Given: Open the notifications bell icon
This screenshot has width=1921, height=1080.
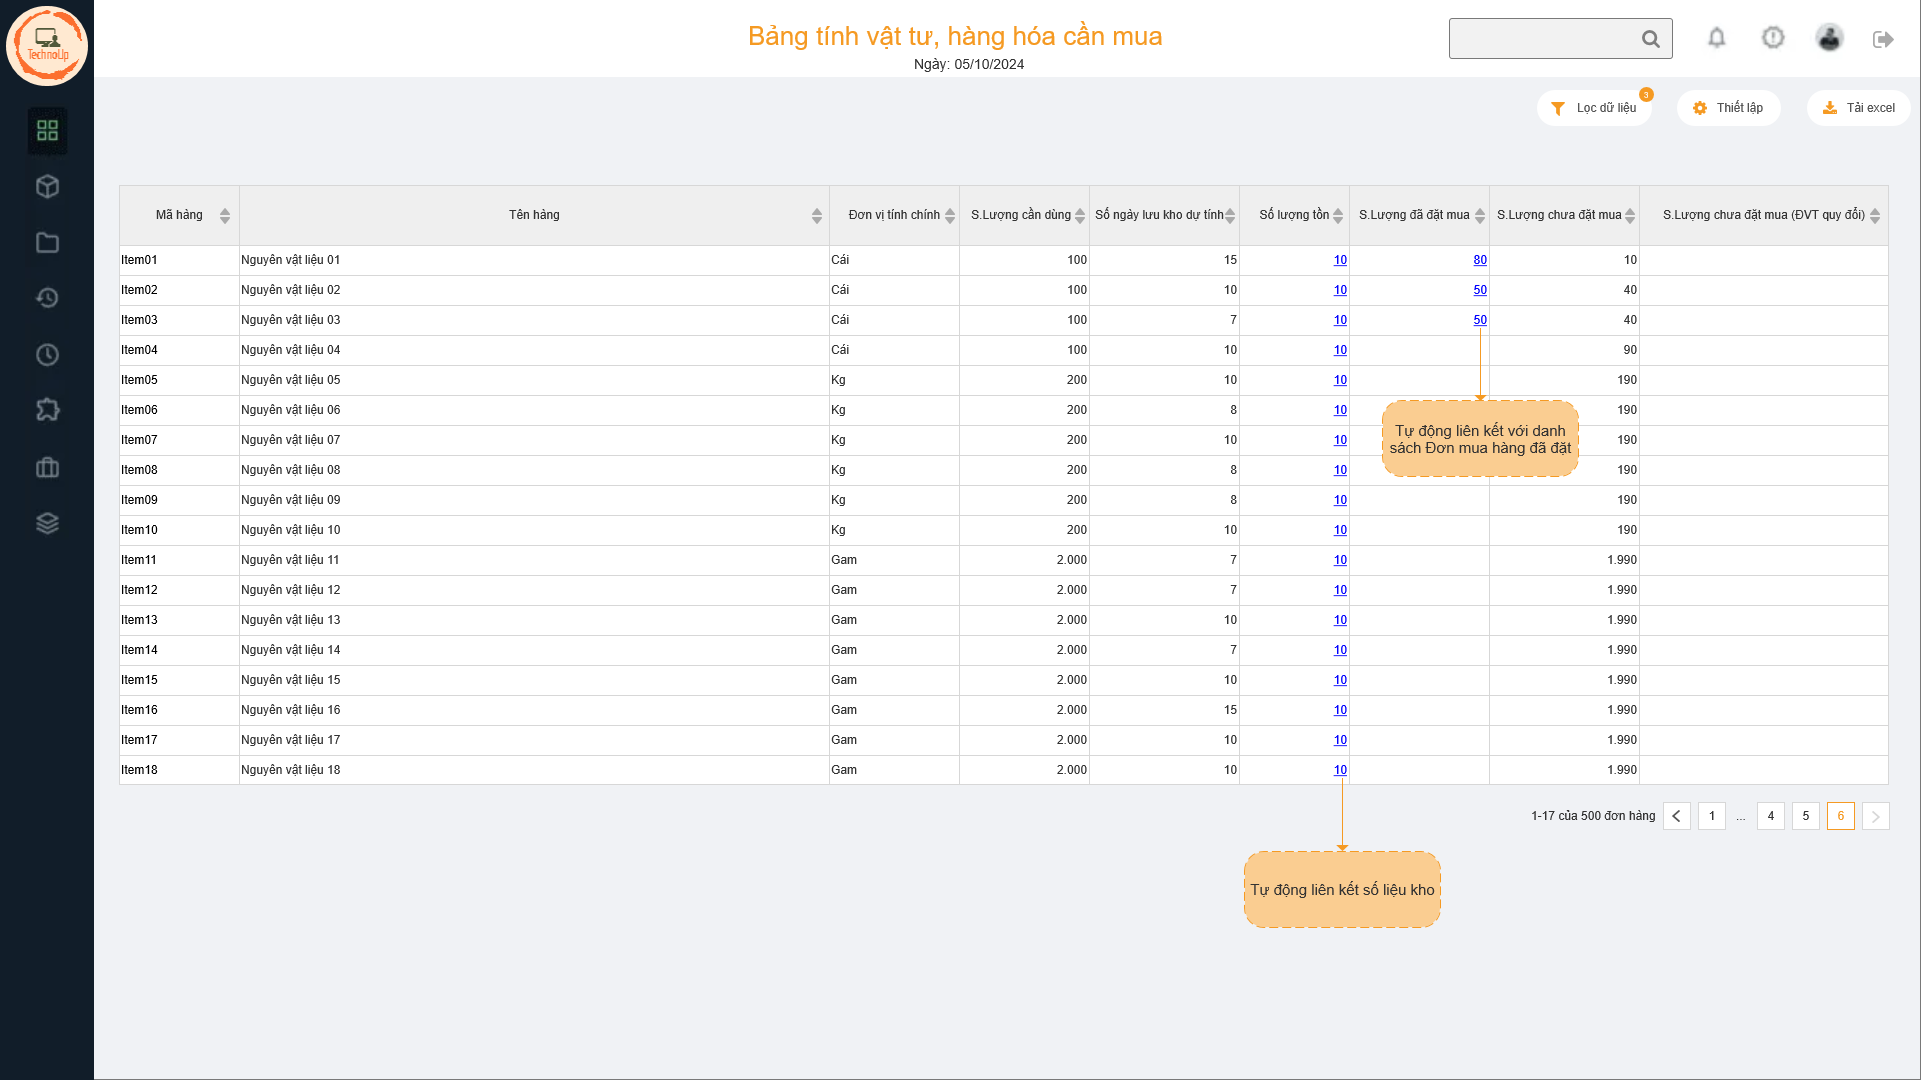Looking at the screenshot, I should [x=1716, y=38].
